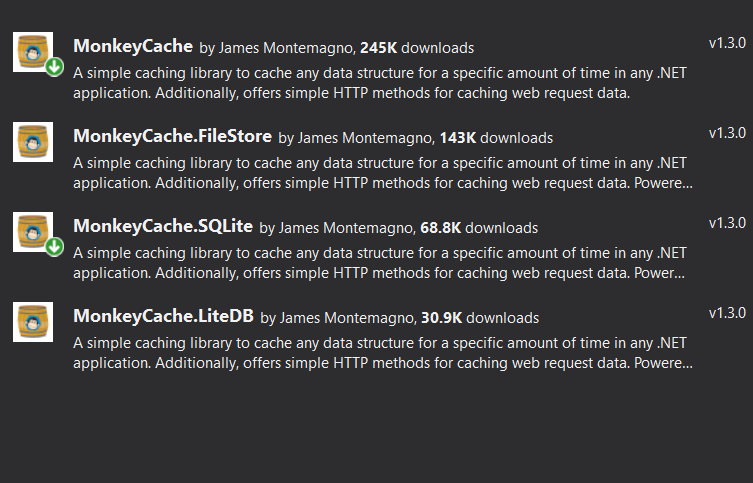Click the MonkeyCache package description text
The image size is (753, 483).
pyautogui.click(x=380, y=83)
